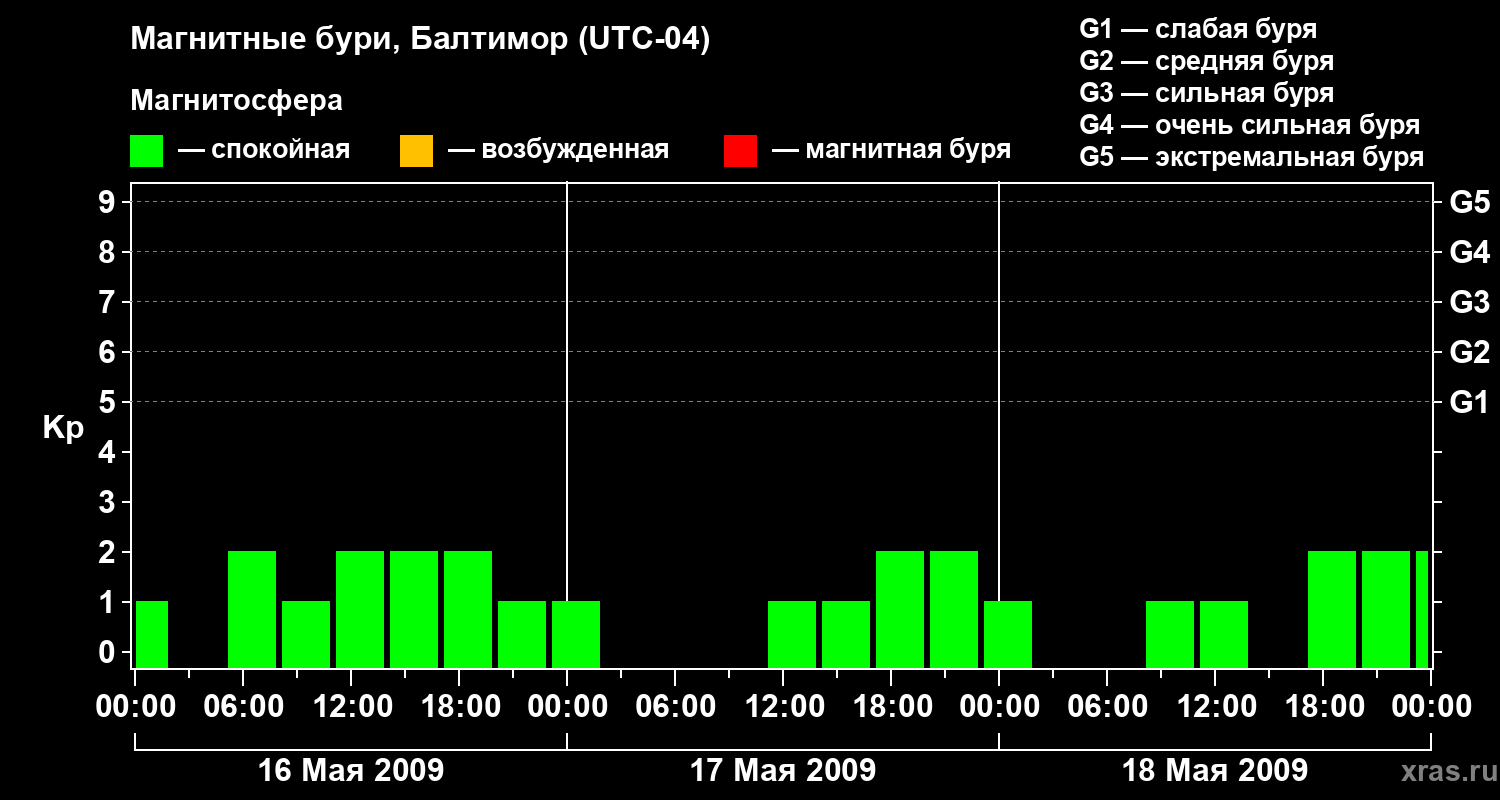This screenshot has width=1500, height=800.
Task: Click the 'G1 — слабая буря' line
Action: pyautogui.click(x=1198, y=29)
